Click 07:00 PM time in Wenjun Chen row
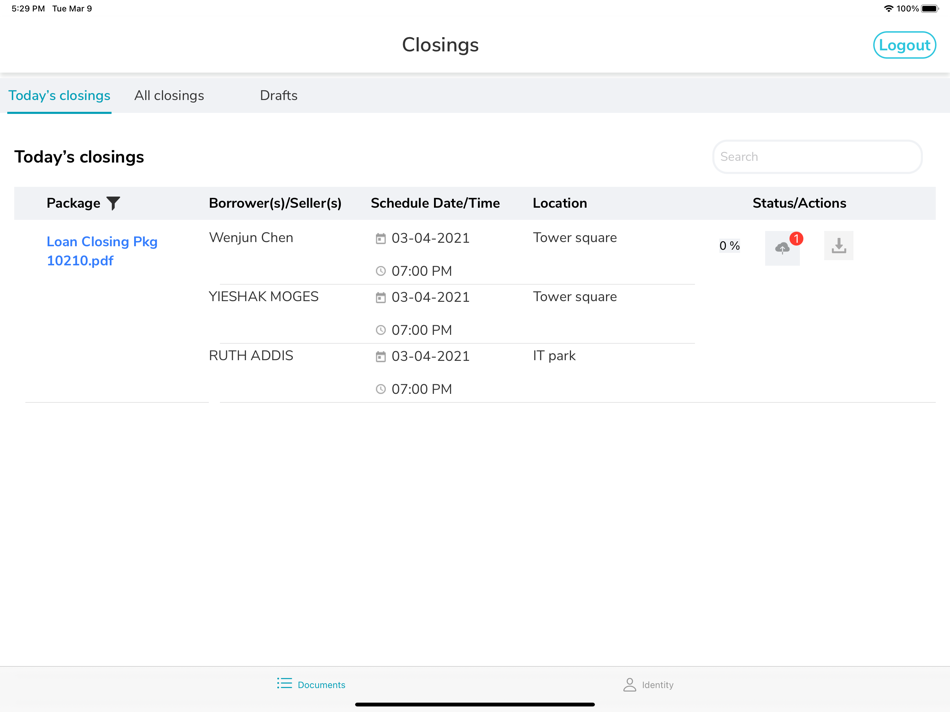This screenshot has height=712, width=950. 422,271
